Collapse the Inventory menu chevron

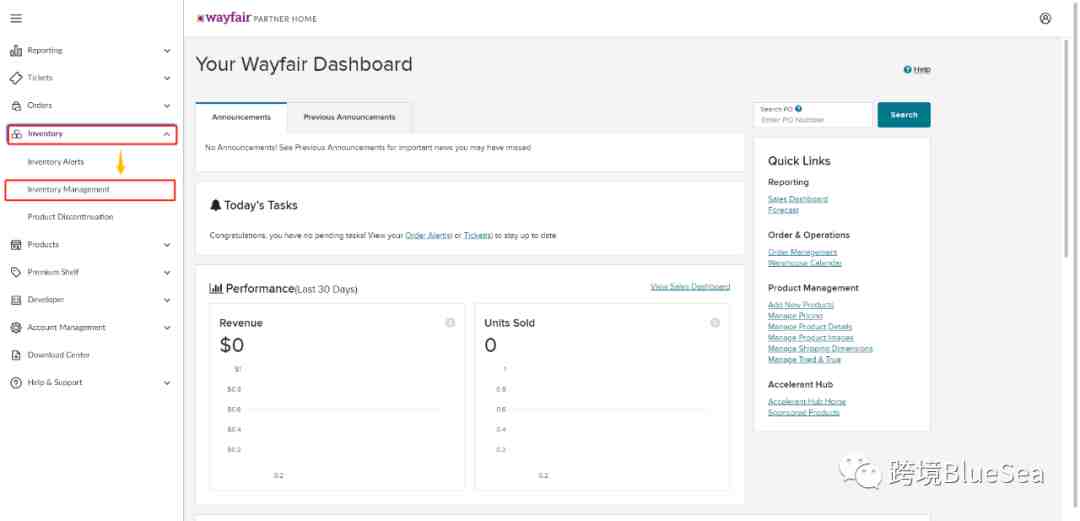coord(167,134)
